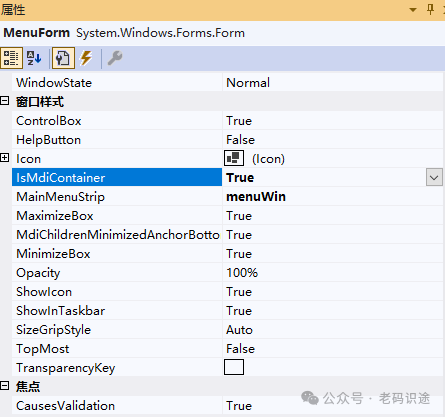Image resolution: width=445 pixels, height=417 pixels.
Task: Select the ShowInTaskbar property
Action: [61, 311]
